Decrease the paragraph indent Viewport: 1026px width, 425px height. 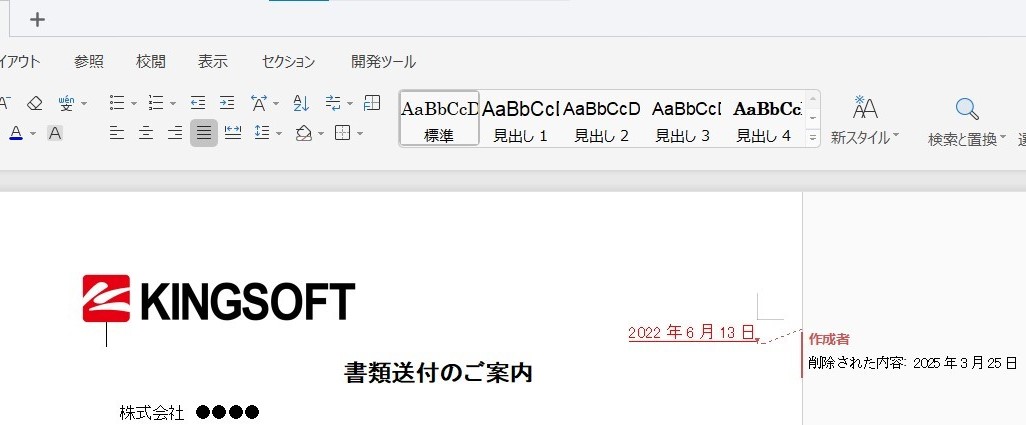(x=198, y=103)
